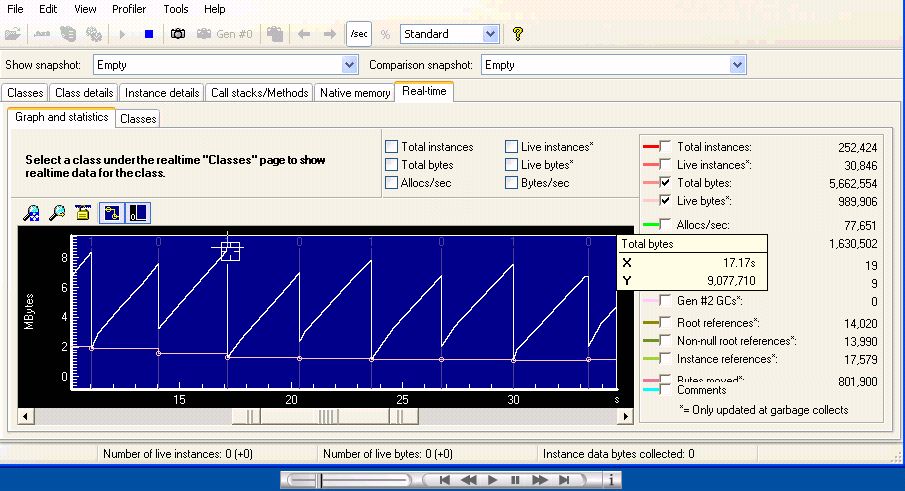Image resolution: width=905 pixels, height=491 pixels.
Task: Toggle the zero-axis graph icon
Action: (138, 213)
